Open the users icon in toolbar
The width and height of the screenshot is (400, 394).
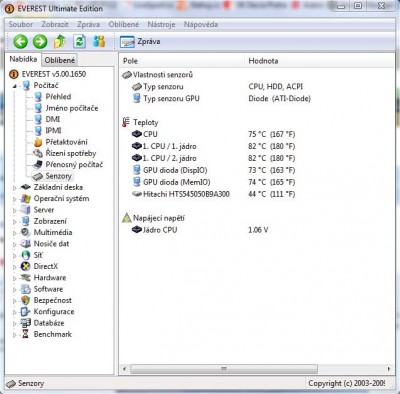(99, 42)
